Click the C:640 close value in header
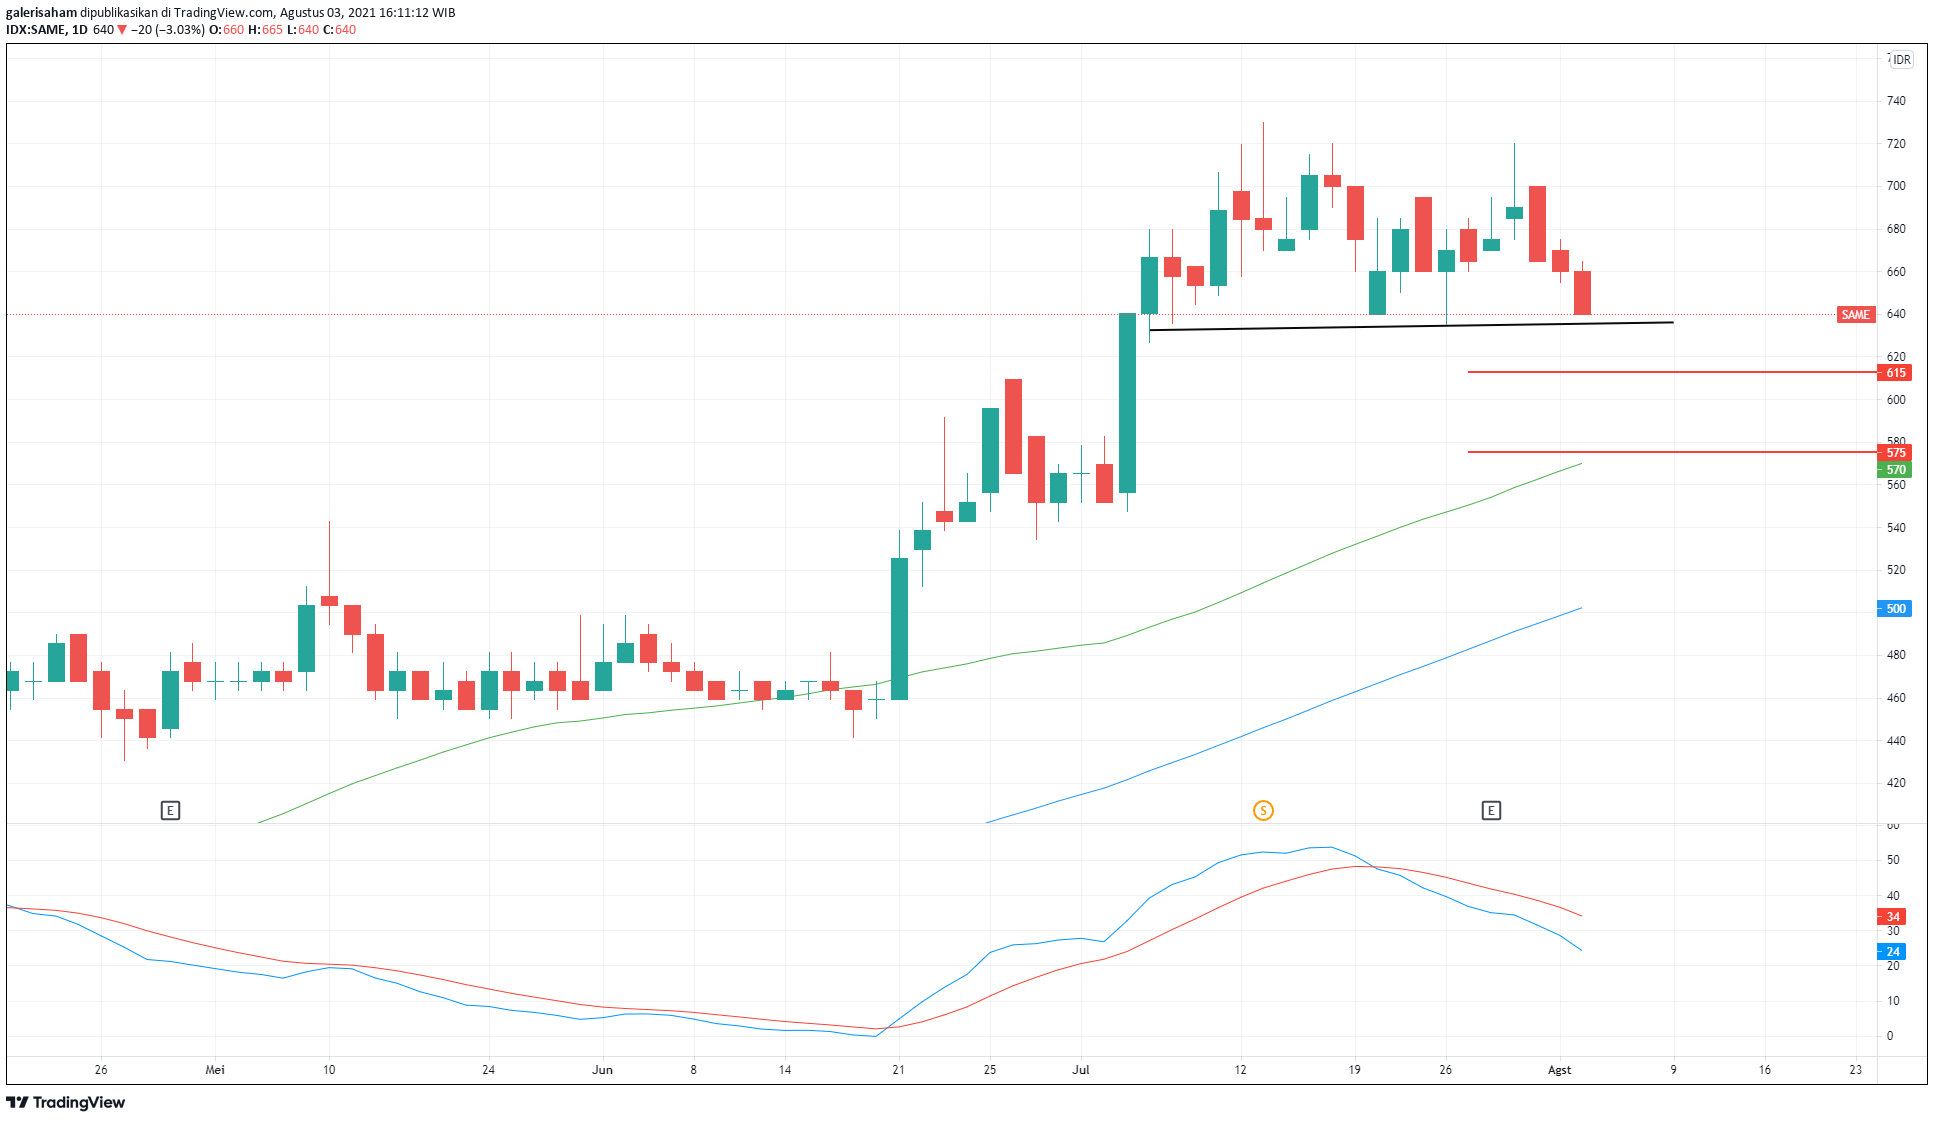 coord(340,30)
